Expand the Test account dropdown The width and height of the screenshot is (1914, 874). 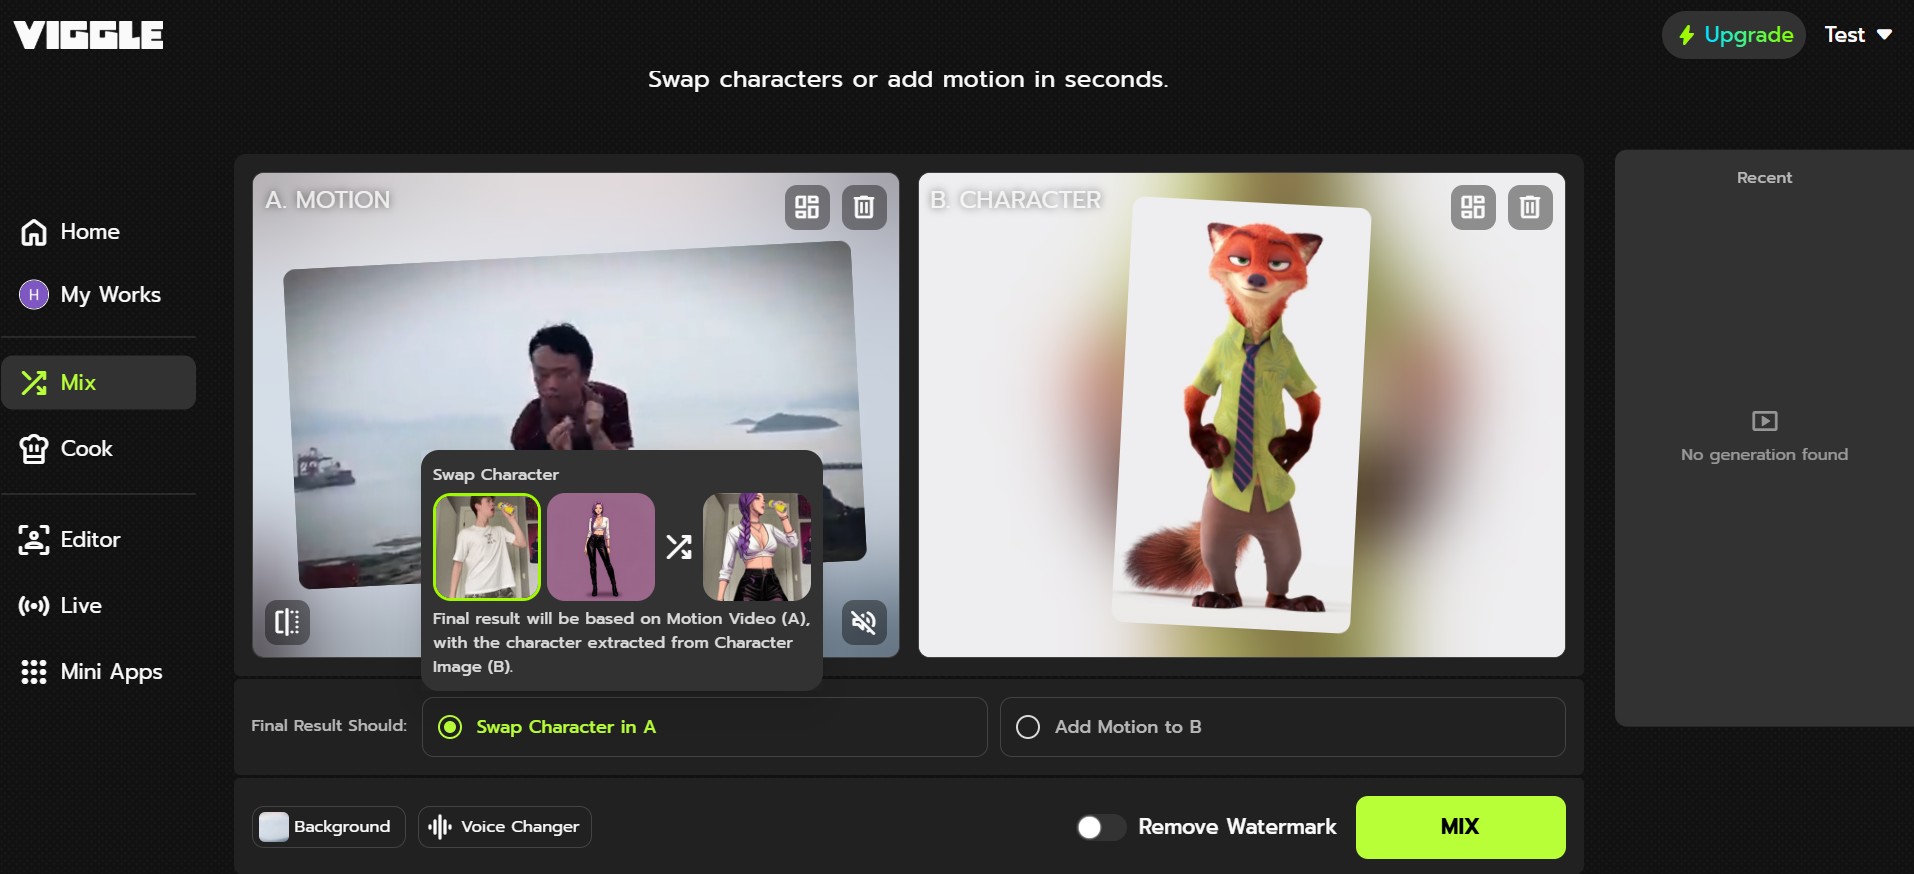(1858, 35)
